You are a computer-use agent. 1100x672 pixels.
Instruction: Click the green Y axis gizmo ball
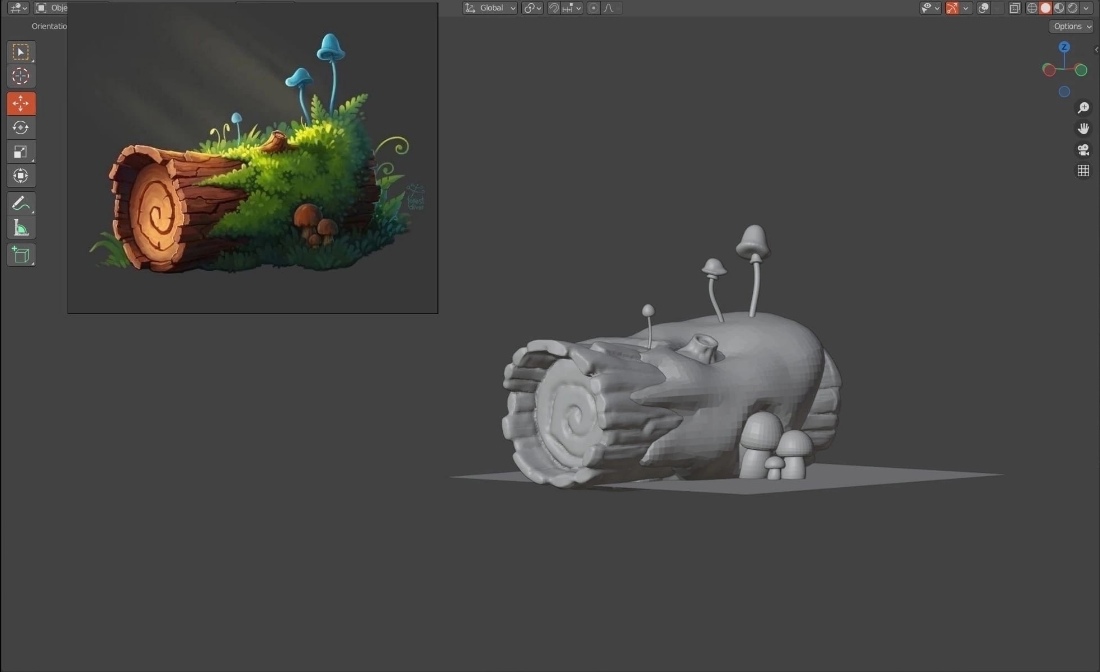[x=1081, y=69]
